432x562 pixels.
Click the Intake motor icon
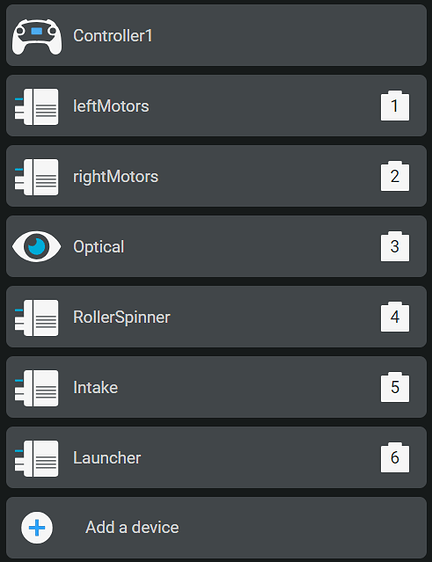click(x=37, y=388)
